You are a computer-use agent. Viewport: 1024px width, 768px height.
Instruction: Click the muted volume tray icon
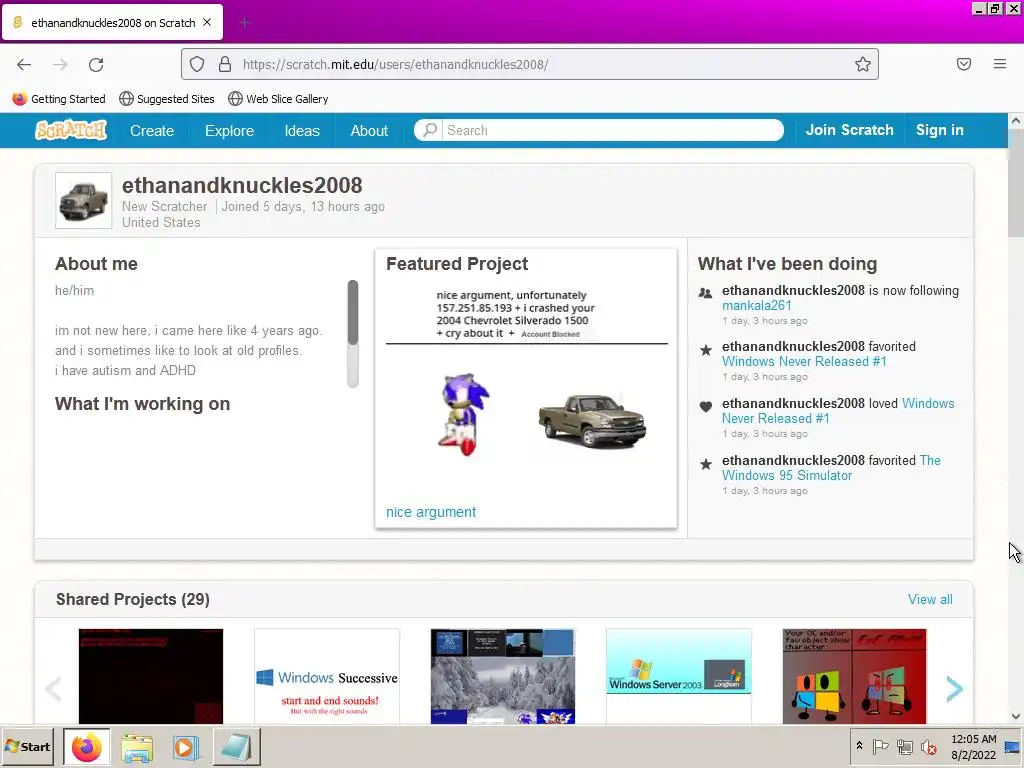pyautogui.click(x=928, y=746)
